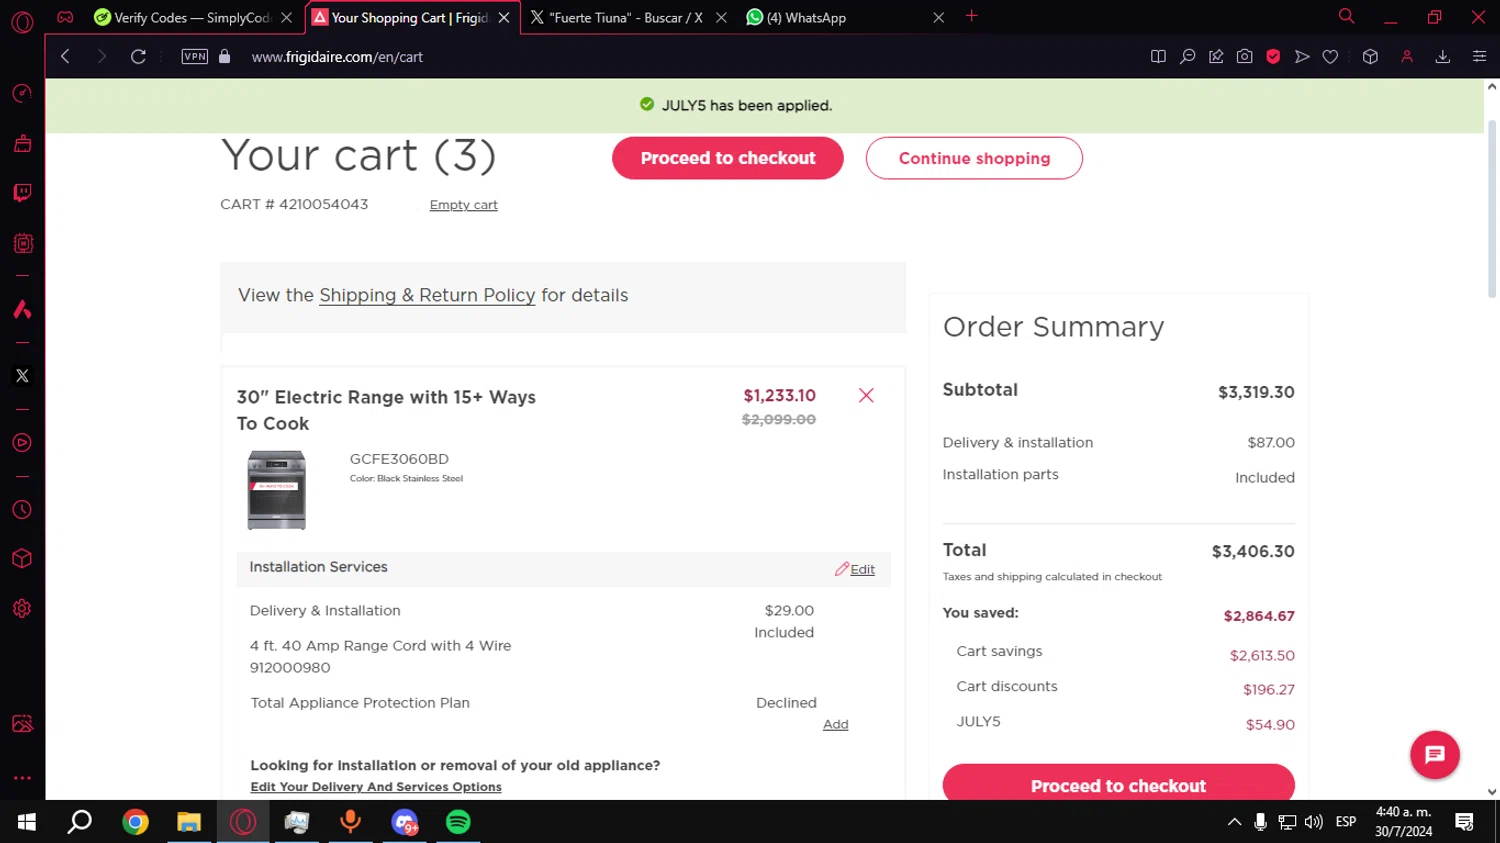This screenshot has width=1500, height=843.
Task: Open the volume control in system tray
Action: pyautogui.click(x=1313, y=822)
